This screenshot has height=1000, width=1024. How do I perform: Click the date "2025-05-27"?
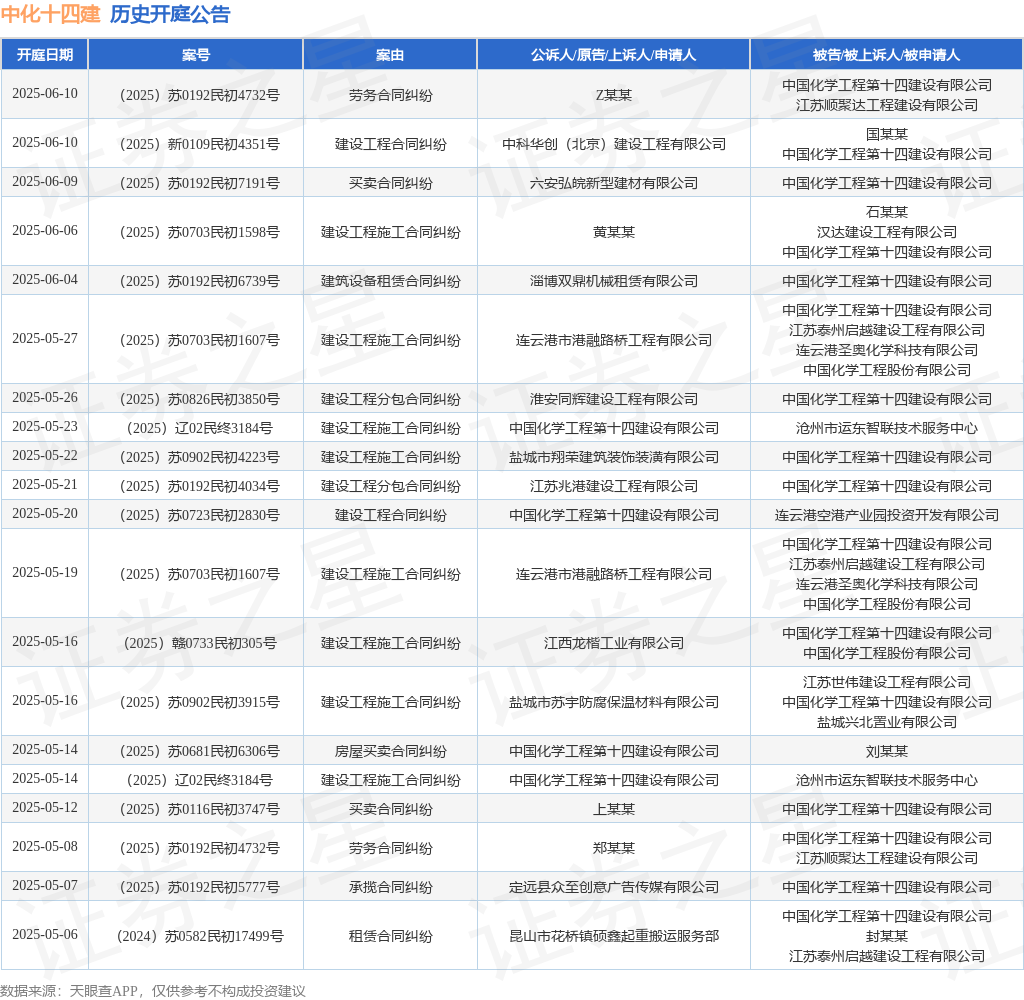44,338
